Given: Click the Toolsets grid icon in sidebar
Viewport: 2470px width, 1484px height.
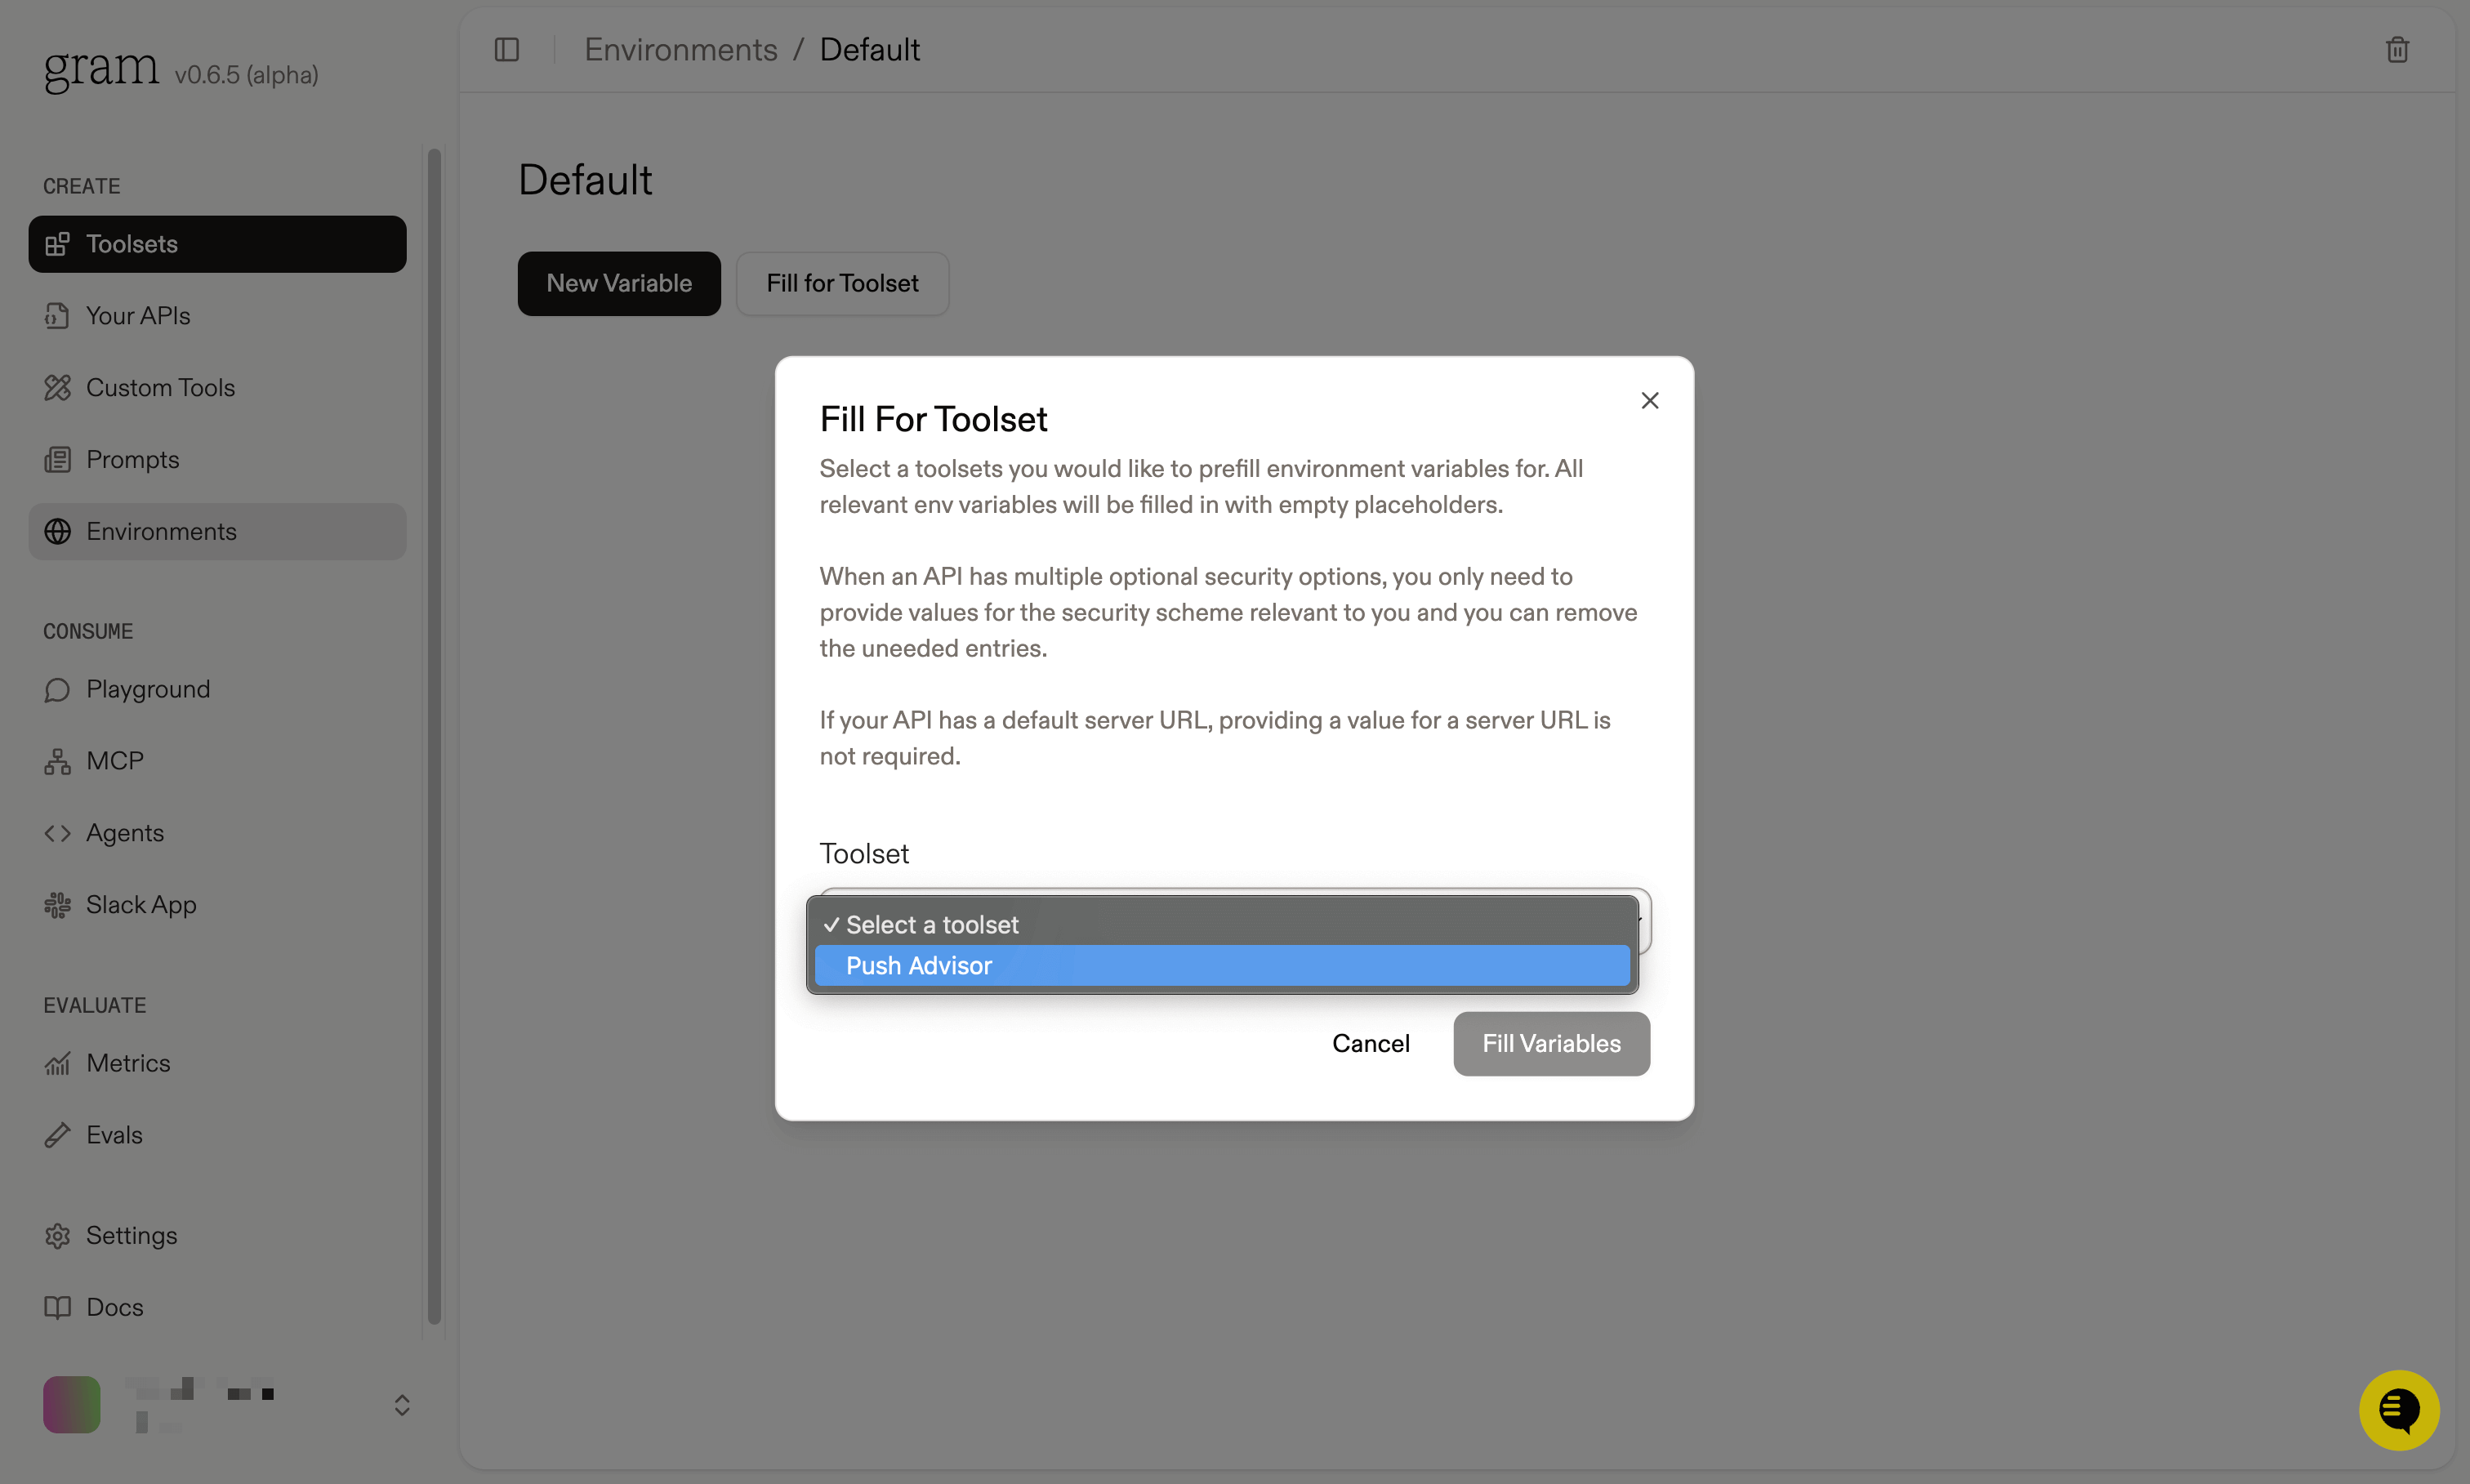Looking at the screenshot, I should [57, 244].
